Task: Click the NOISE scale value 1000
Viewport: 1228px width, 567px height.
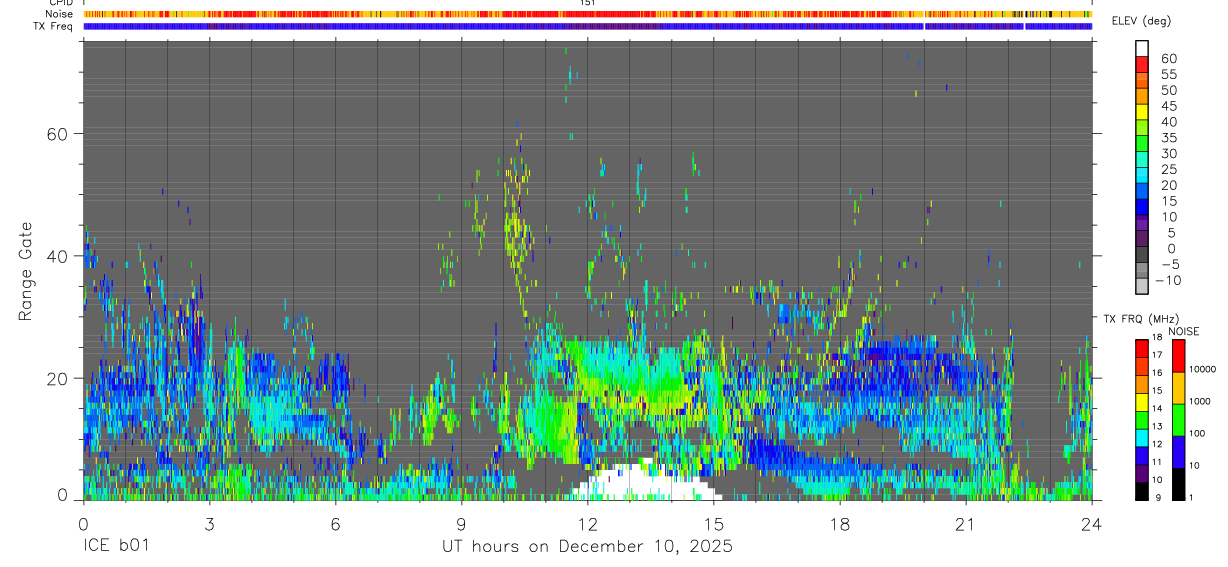Action: (x=1199, y=400)
